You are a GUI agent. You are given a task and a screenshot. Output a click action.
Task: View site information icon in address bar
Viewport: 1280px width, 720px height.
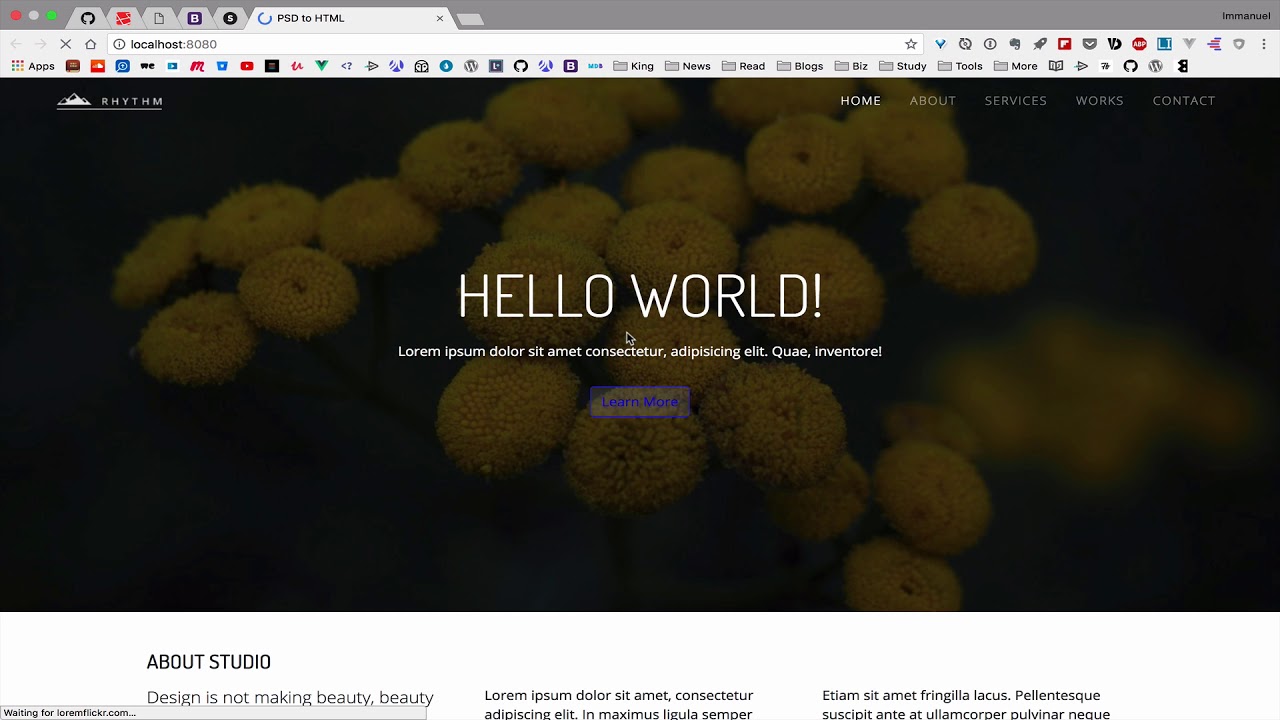pos(119,44)
